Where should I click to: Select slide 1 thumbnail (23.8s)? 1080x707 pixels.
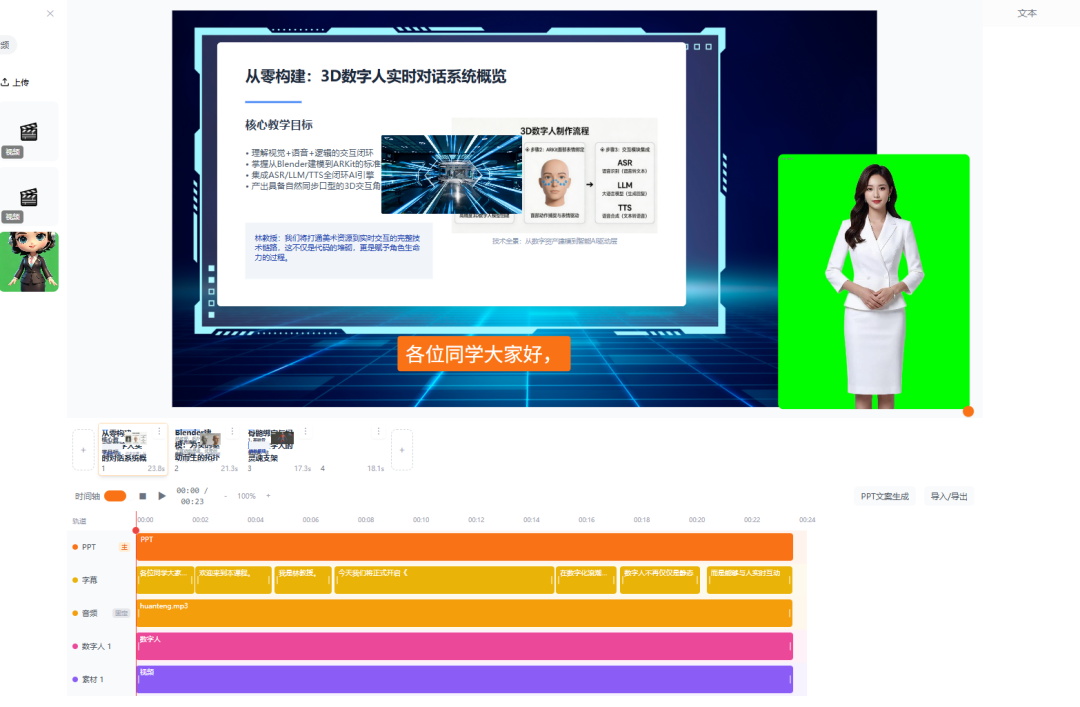click(x=133, y=449)
